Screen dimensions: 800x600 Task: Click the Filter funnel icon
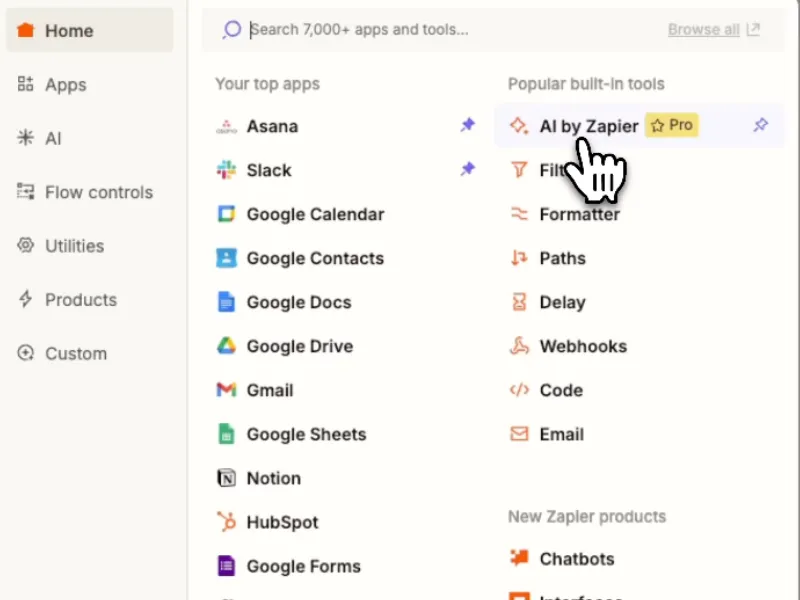click(519, 169)
